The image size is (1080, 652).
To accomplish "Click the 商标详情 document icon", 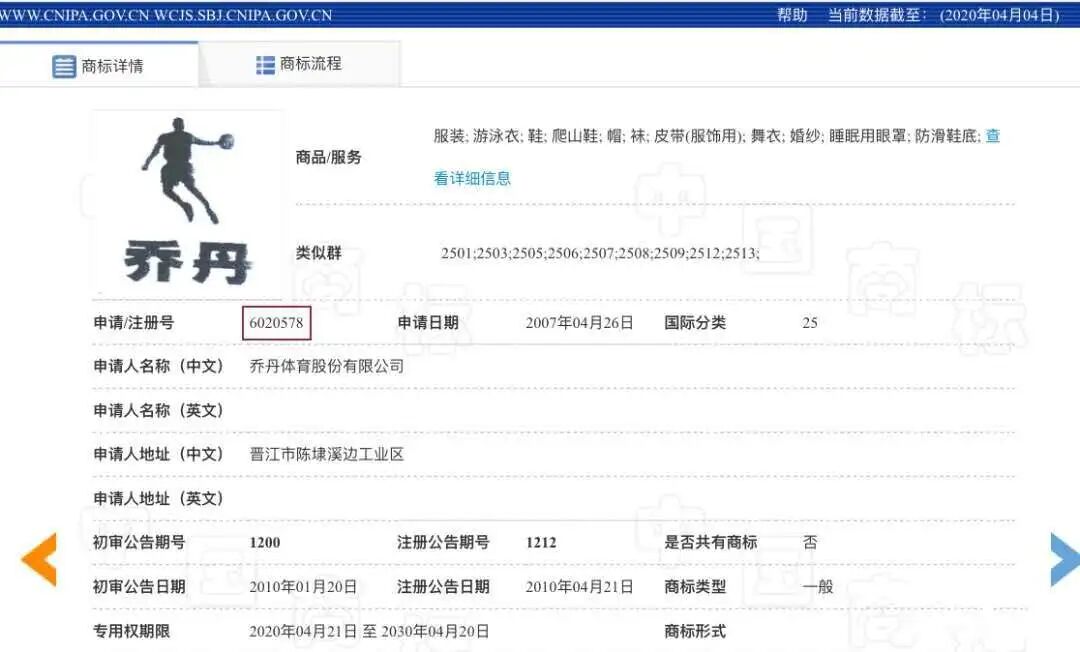I will 64,67.
